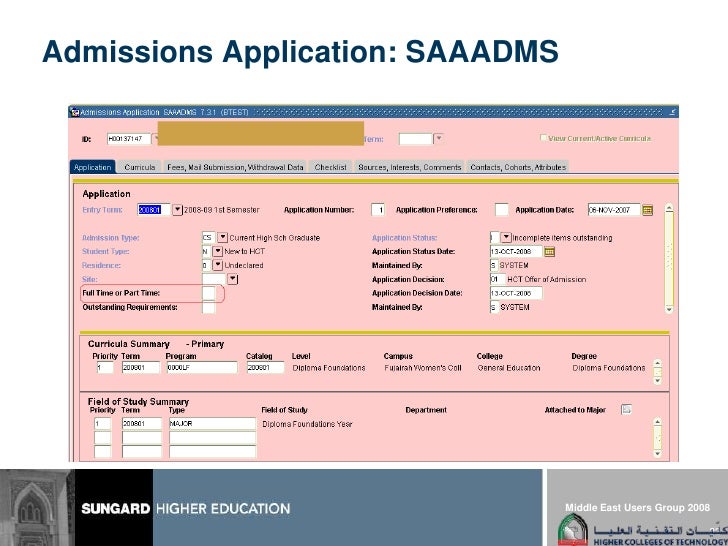Click the text Diploma Foundations Year
Image resolution: width=728 pixels, height=546 pixels.
pos(307,424)
